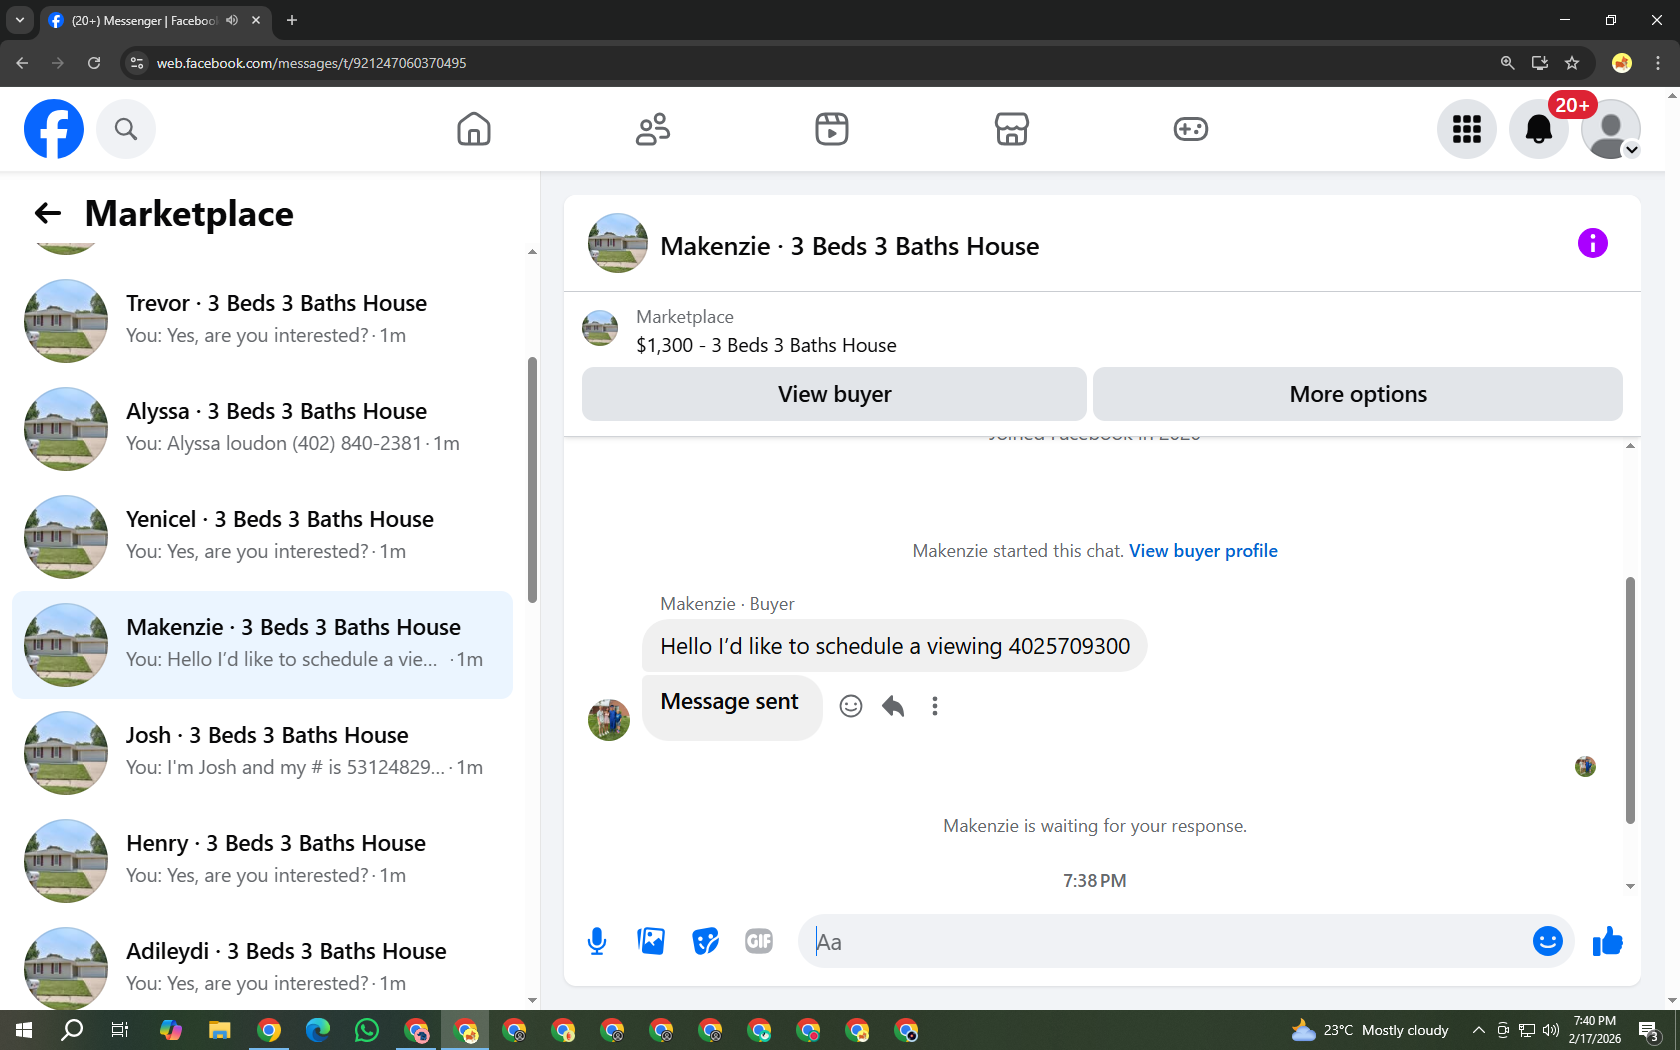Open Josh's 3 Beds 3 Baths conversation
This screenshot has height=1050, width=1680.
[262, 753]
